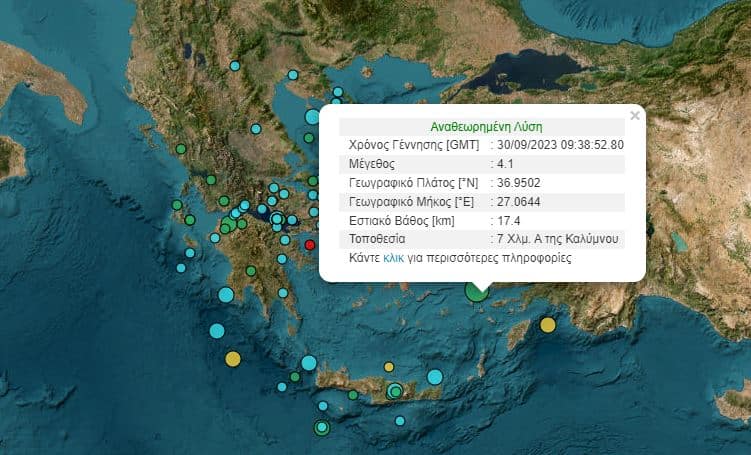This screenshot has height=455, width=751.
Task: Open the 'κλικ' link for more information
Action: [393, 258]
